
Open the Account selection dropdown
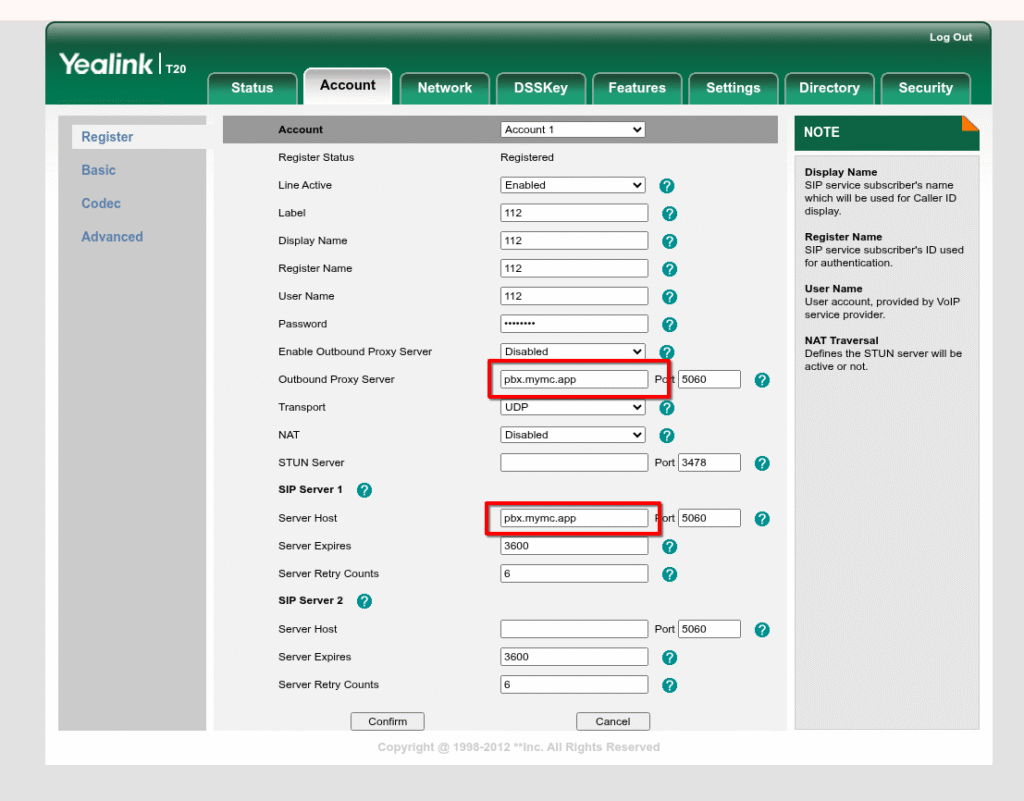click(x=572, y=130)
